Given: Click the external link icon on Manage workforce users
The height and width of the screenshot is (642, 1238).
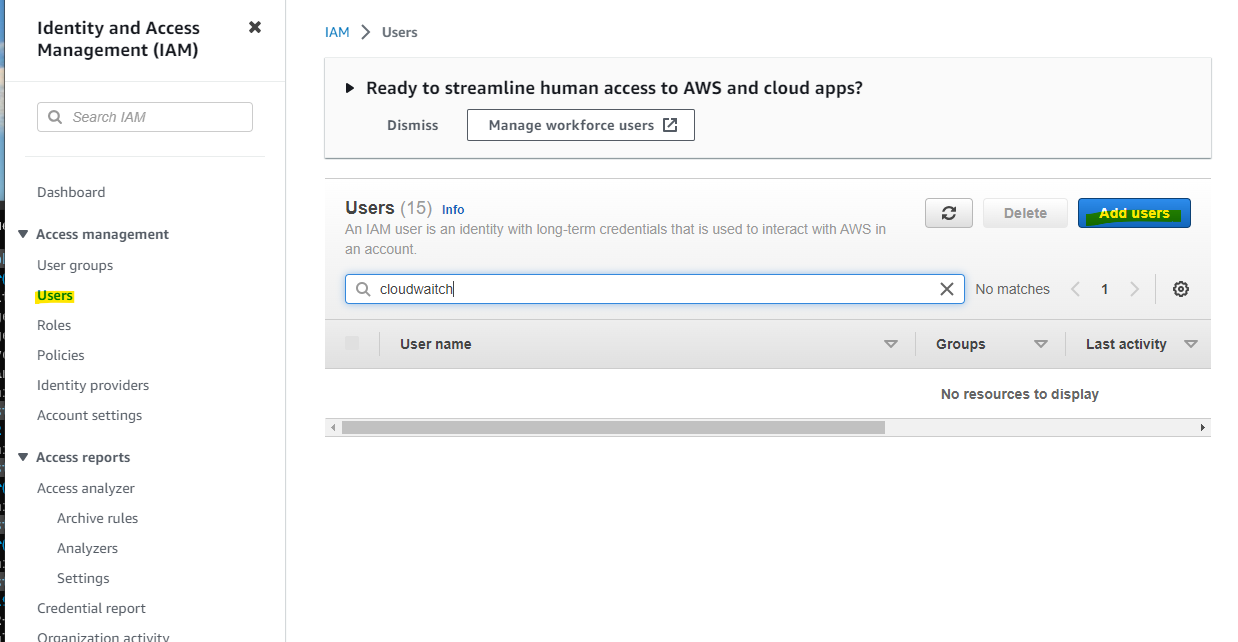Looking at the screenshot, I should tap(671, 125).
